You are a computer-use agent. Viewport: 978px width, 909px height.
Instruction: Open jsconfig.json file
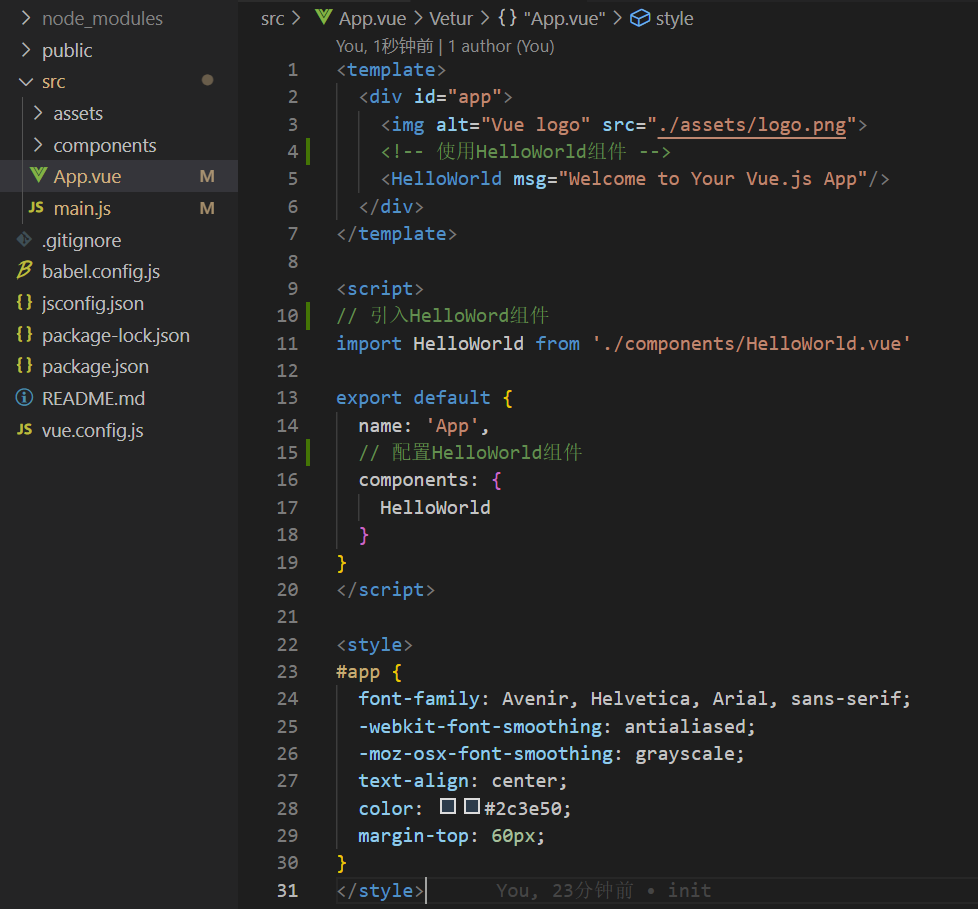click(x=93, y=304)
